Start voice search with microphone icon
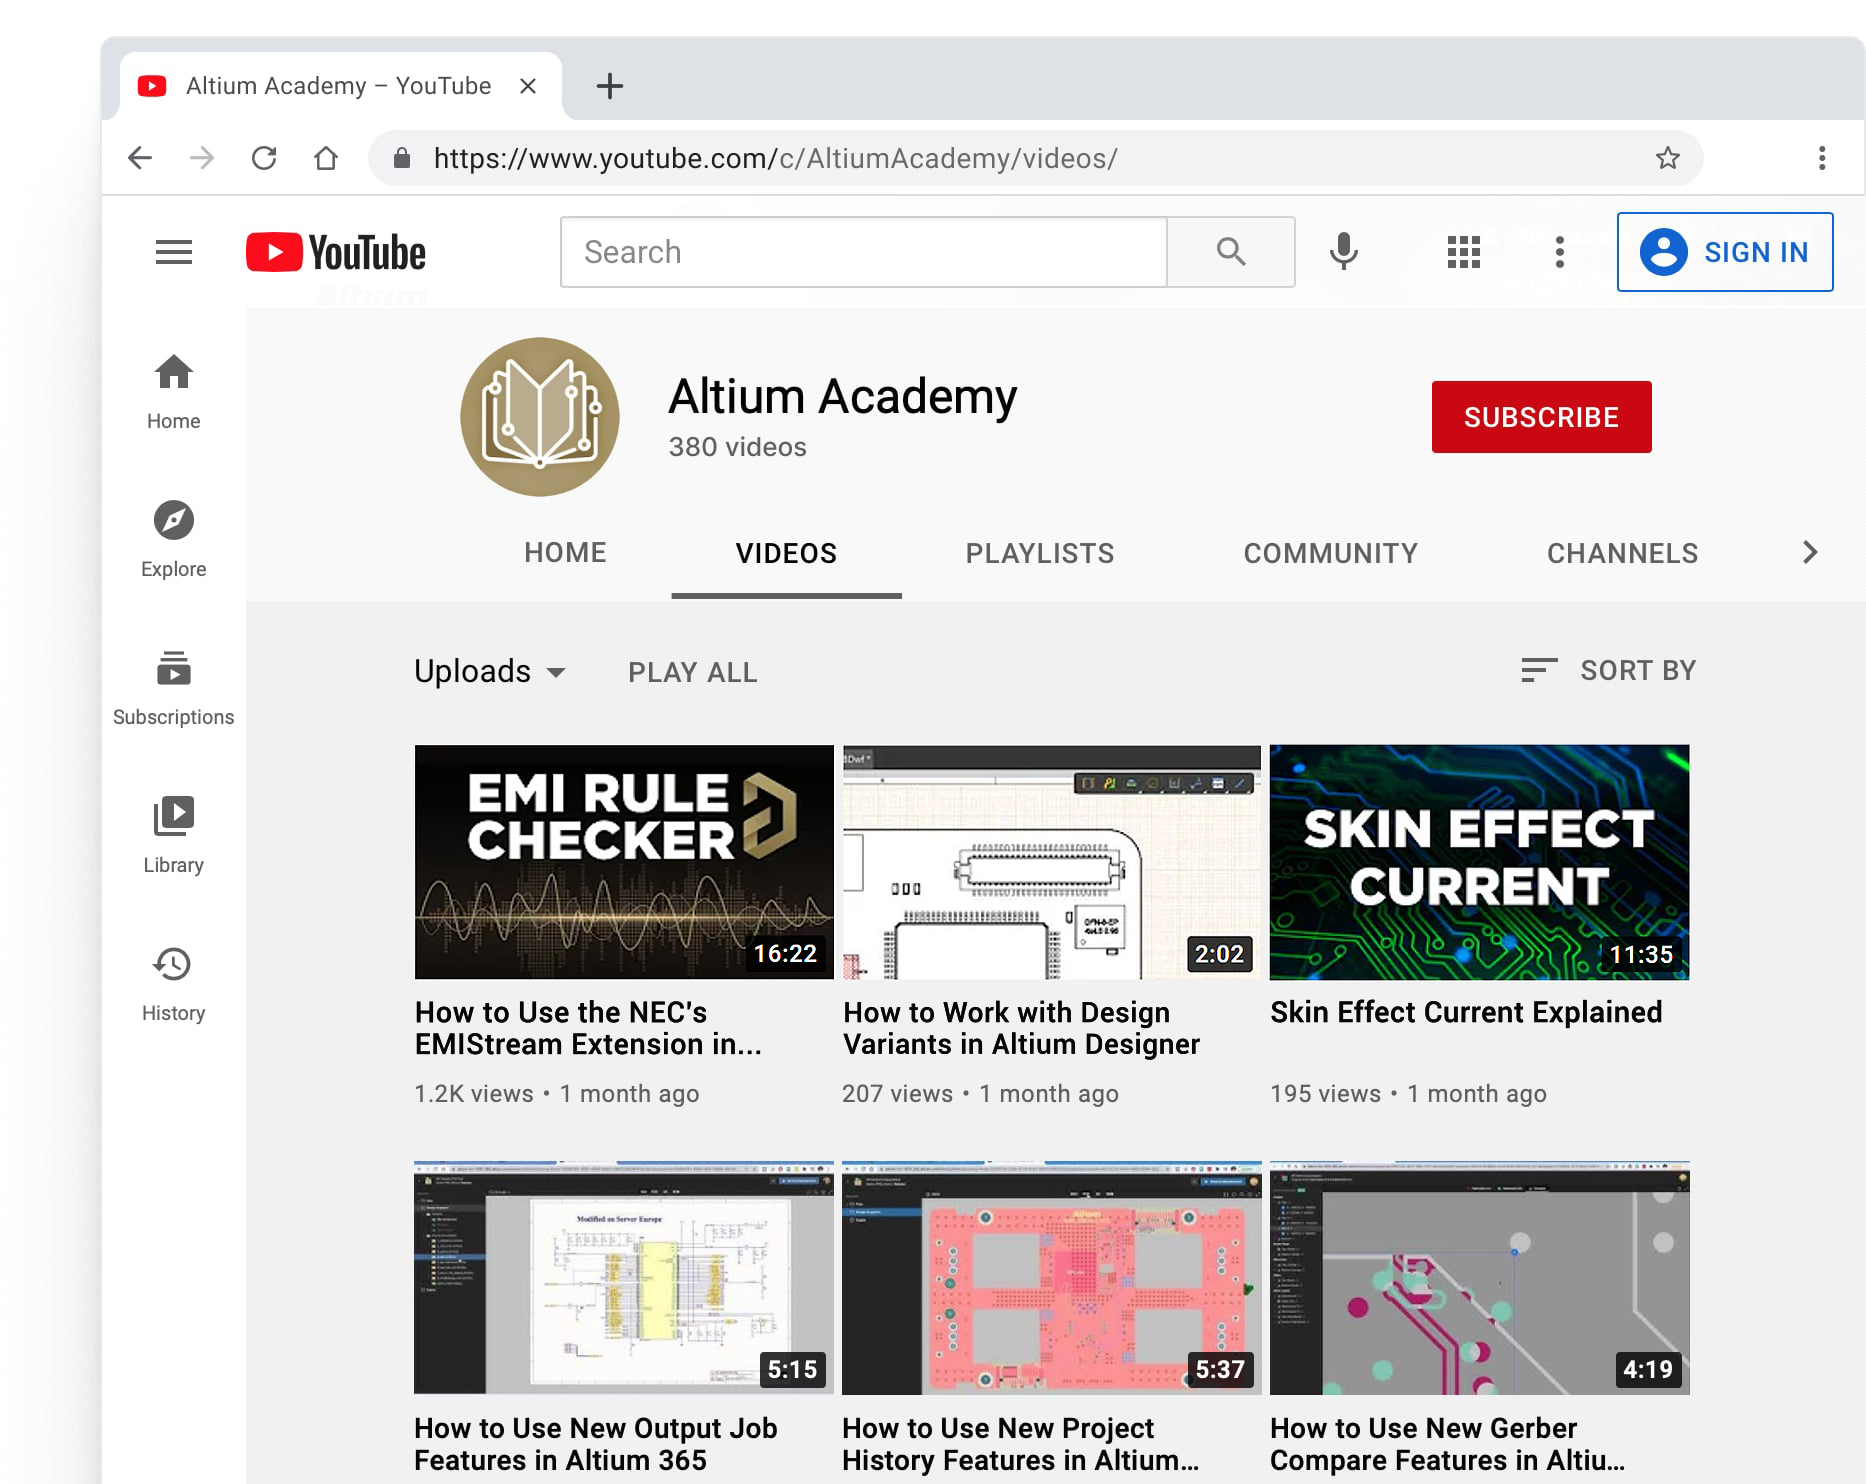 coord(1343,252)
